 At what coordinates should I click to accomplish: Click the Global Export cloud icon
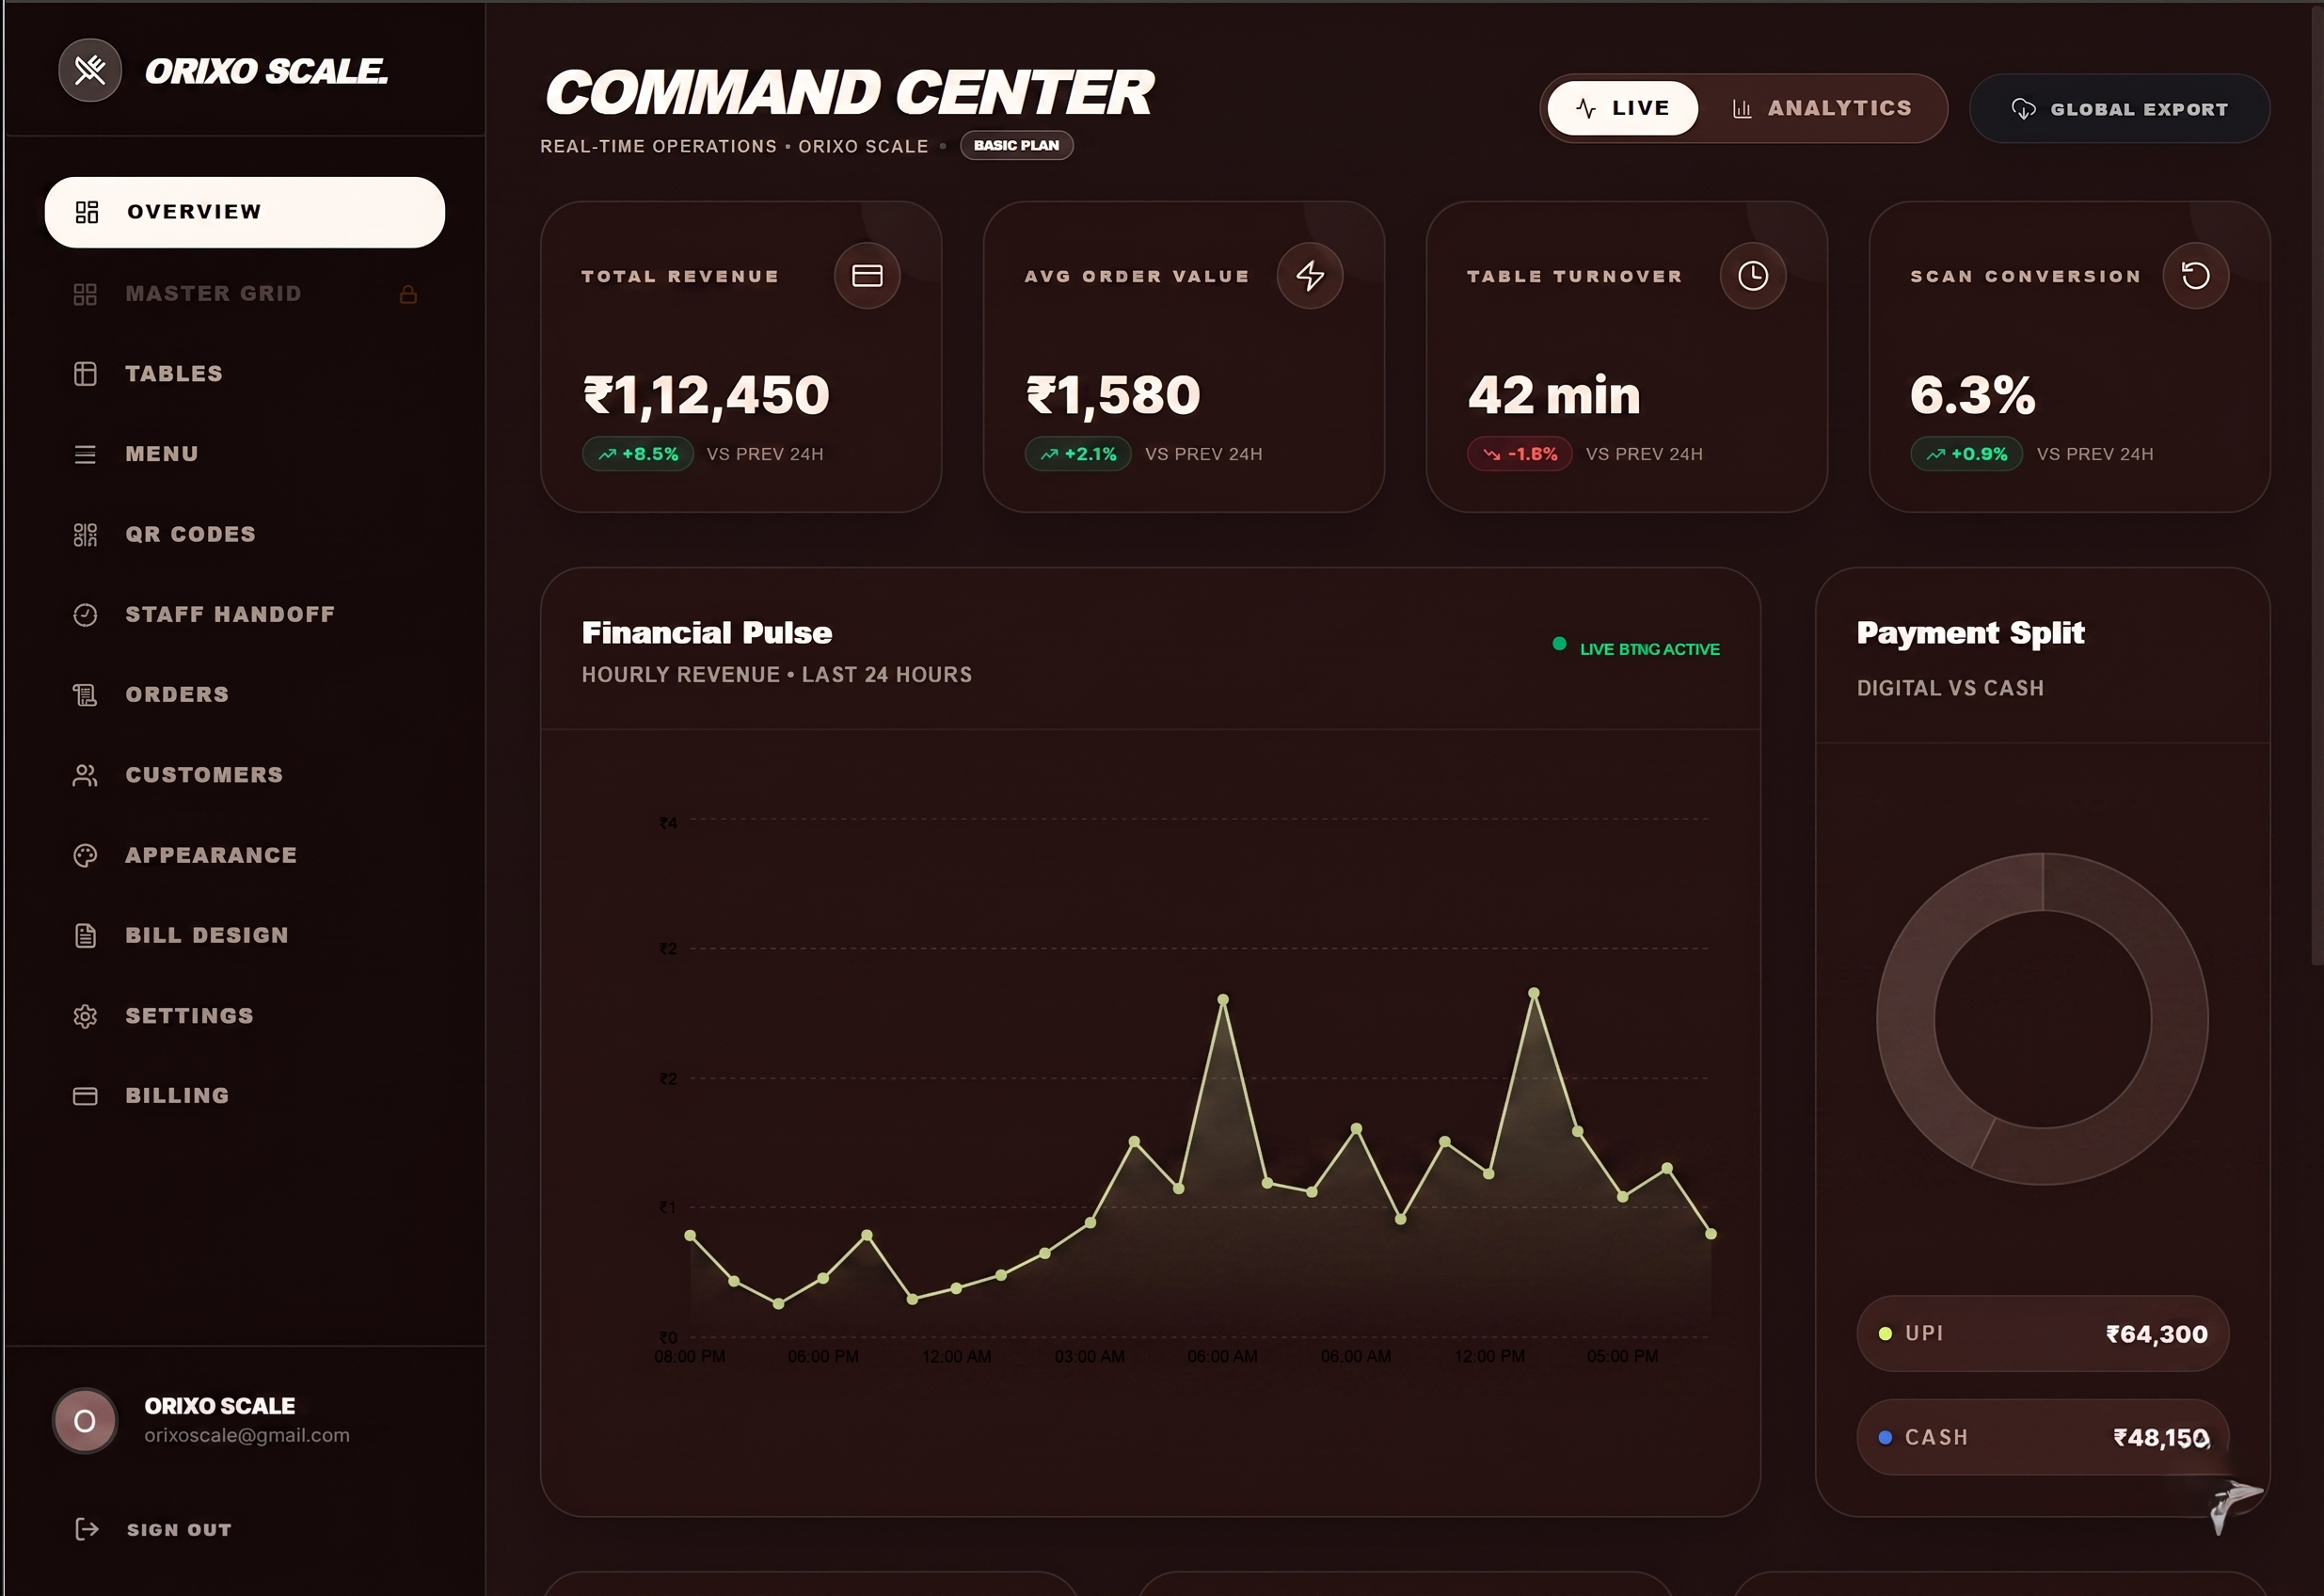tap(2023, 109)
